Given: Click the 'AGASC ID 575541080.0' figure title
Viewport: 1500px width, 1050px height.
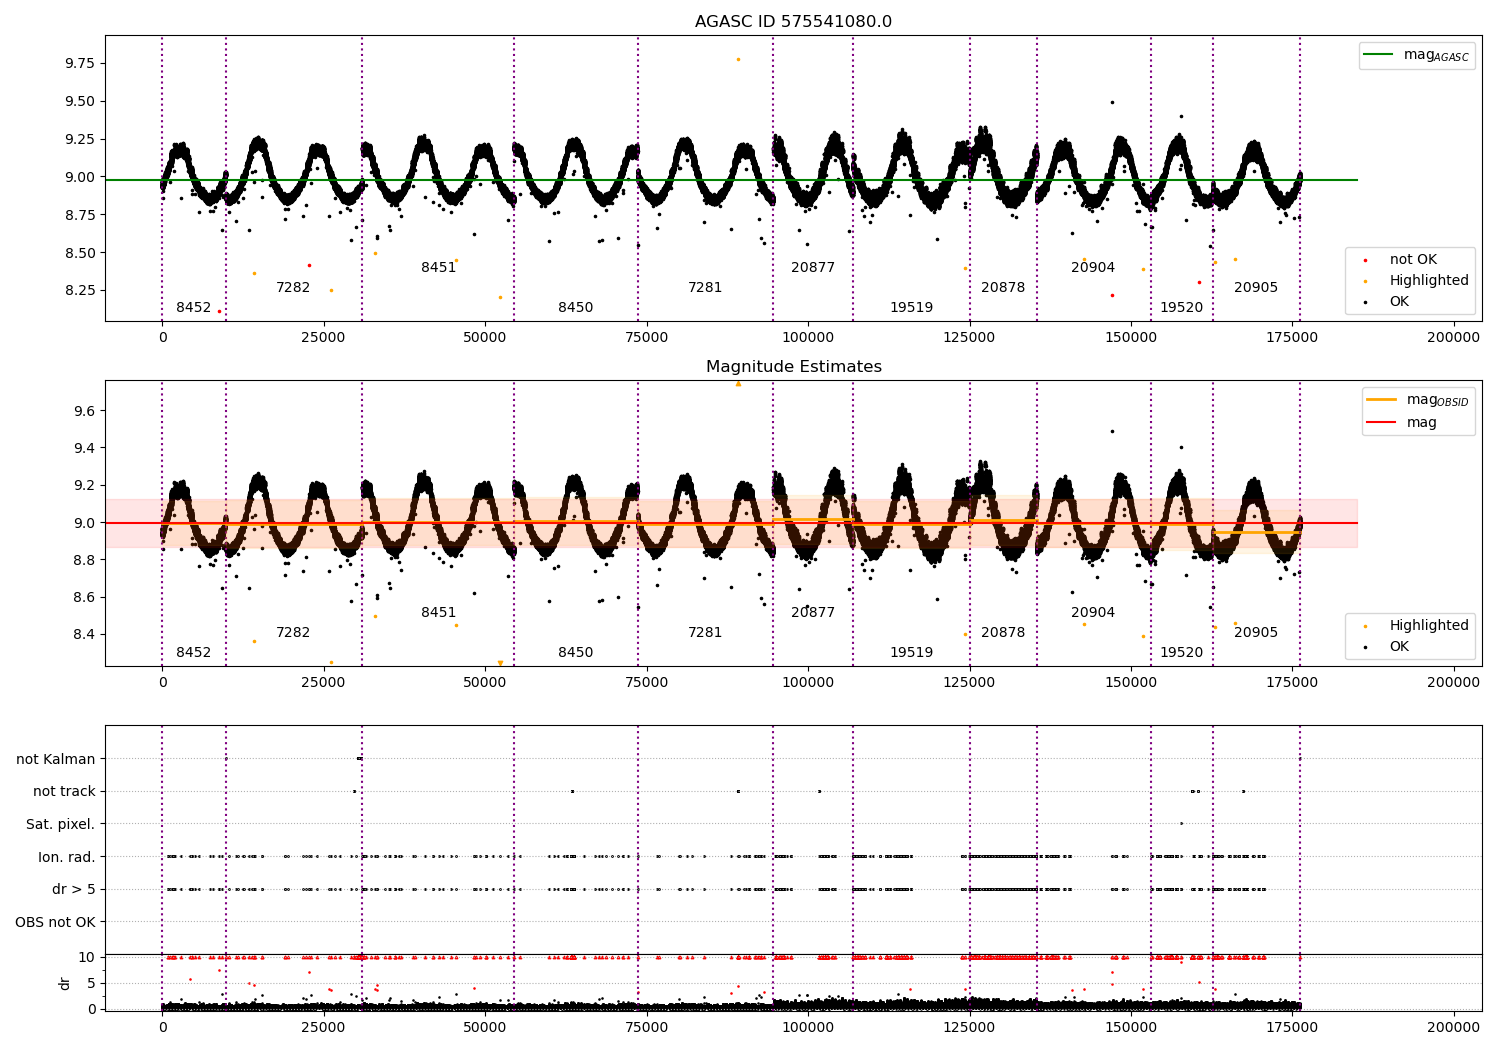Looking at the screenshot, I should pos(793,22).
